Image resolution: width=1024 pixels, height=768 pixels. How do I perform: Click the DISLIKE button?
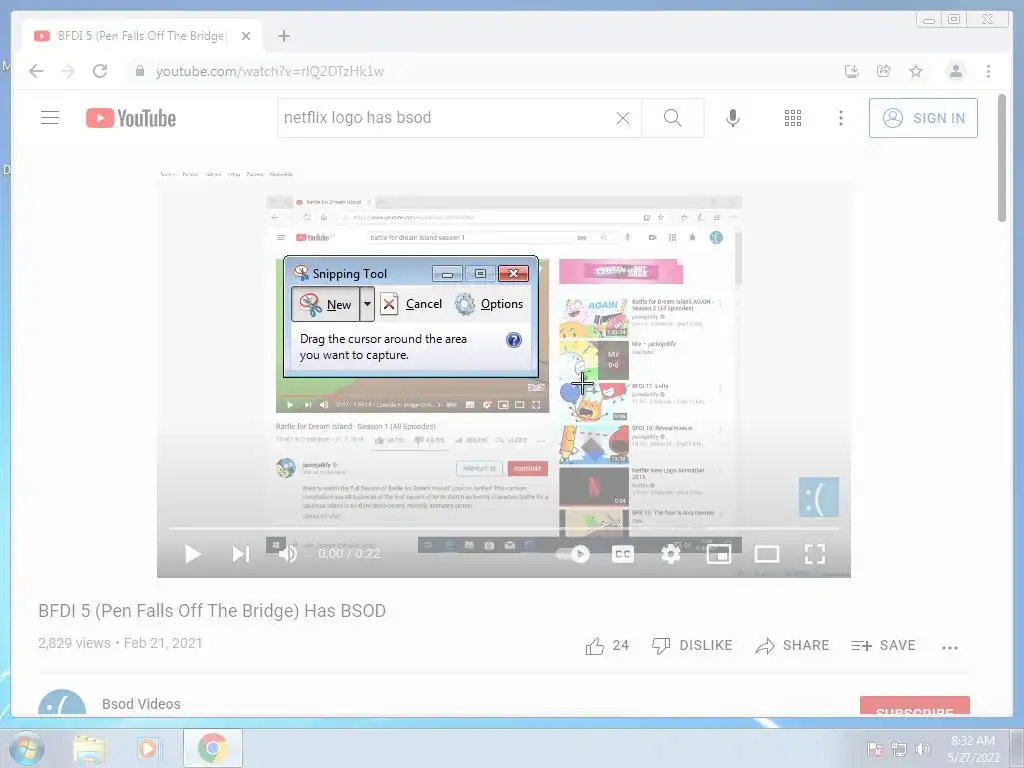click(692, 646)
